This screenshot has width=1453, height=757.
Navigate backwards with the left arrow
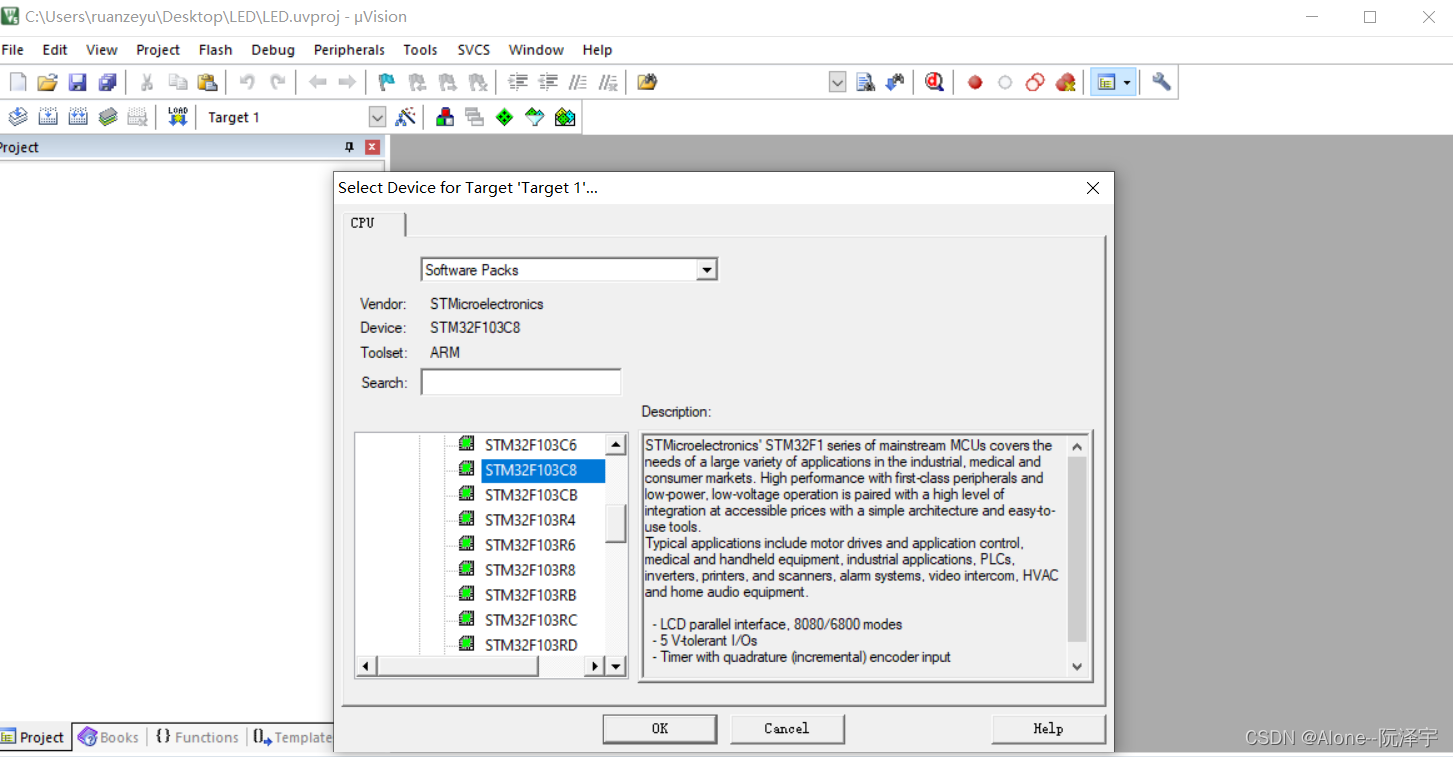click(x=317, y=82)
